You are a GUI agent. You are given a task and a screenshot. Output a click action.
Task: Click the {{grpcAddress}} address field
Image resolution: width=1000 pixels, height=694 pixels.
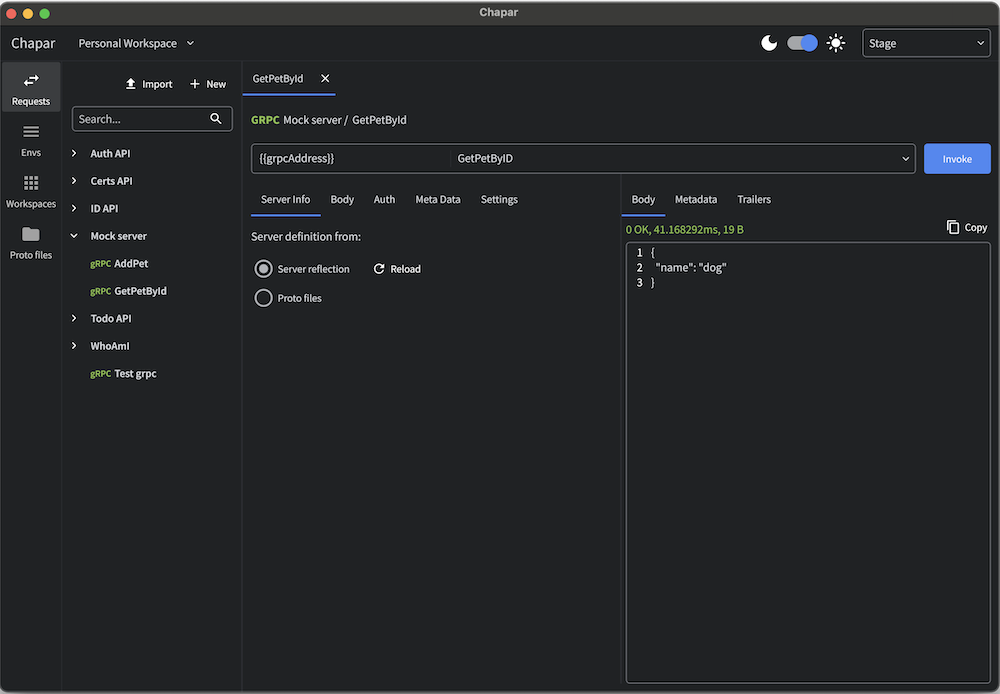[x=351, y=158]
